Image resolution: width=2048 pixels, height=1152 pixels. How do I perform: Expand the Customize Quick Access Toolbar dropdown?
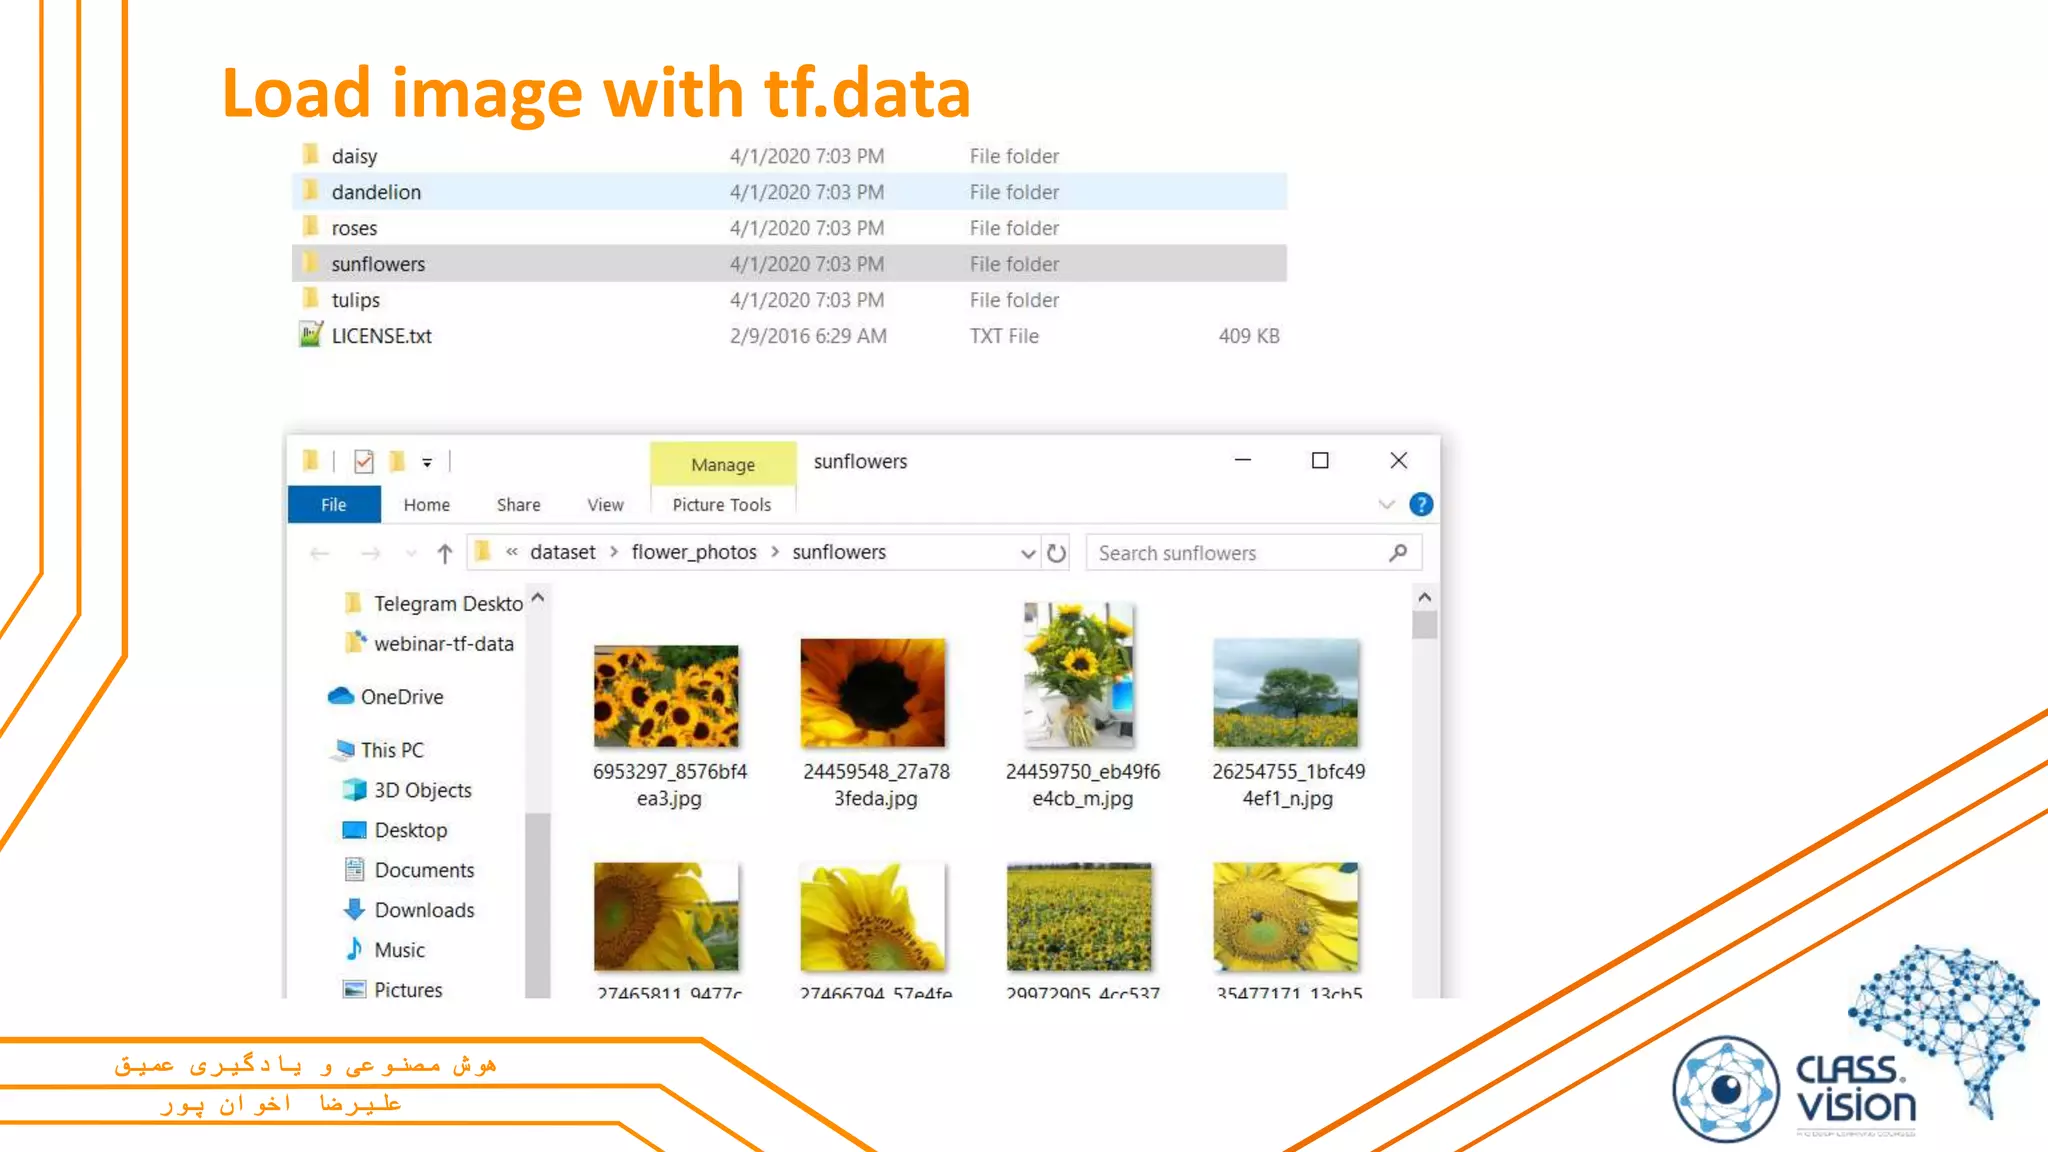coord(427,462)
